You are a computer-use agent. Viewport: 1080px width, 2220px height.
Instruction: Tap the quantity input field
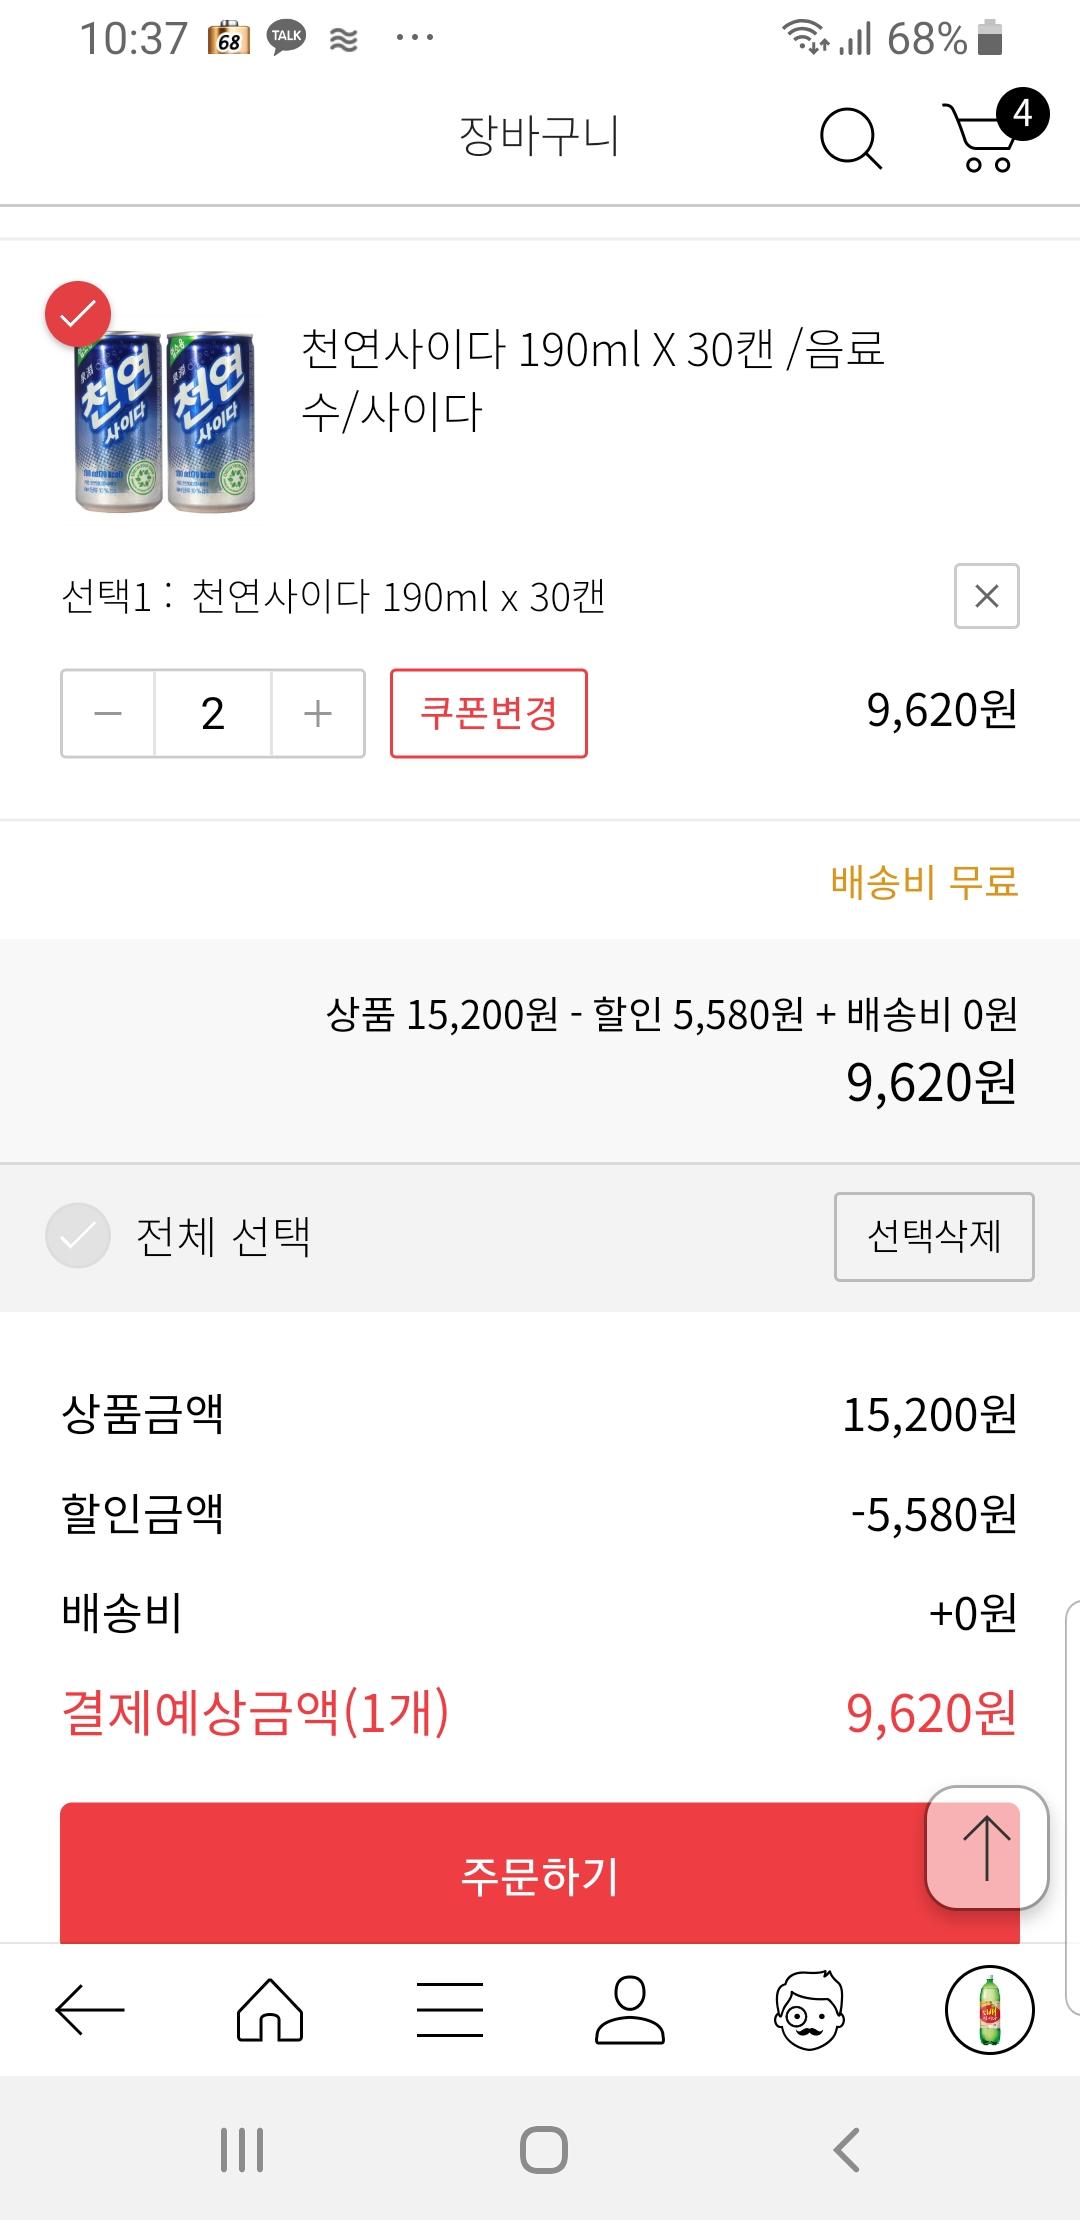212,713
